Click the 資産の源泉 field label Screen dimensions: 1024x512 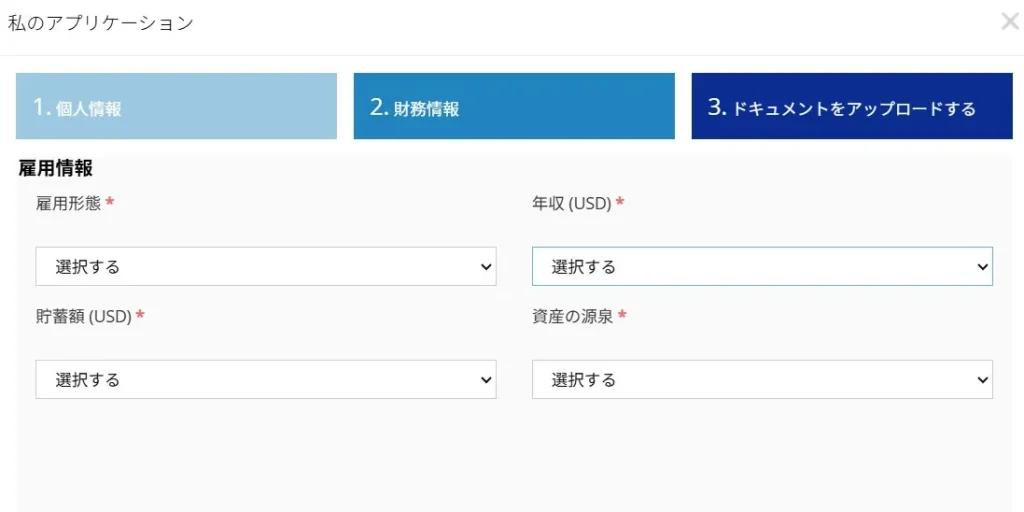coord(572,316)
